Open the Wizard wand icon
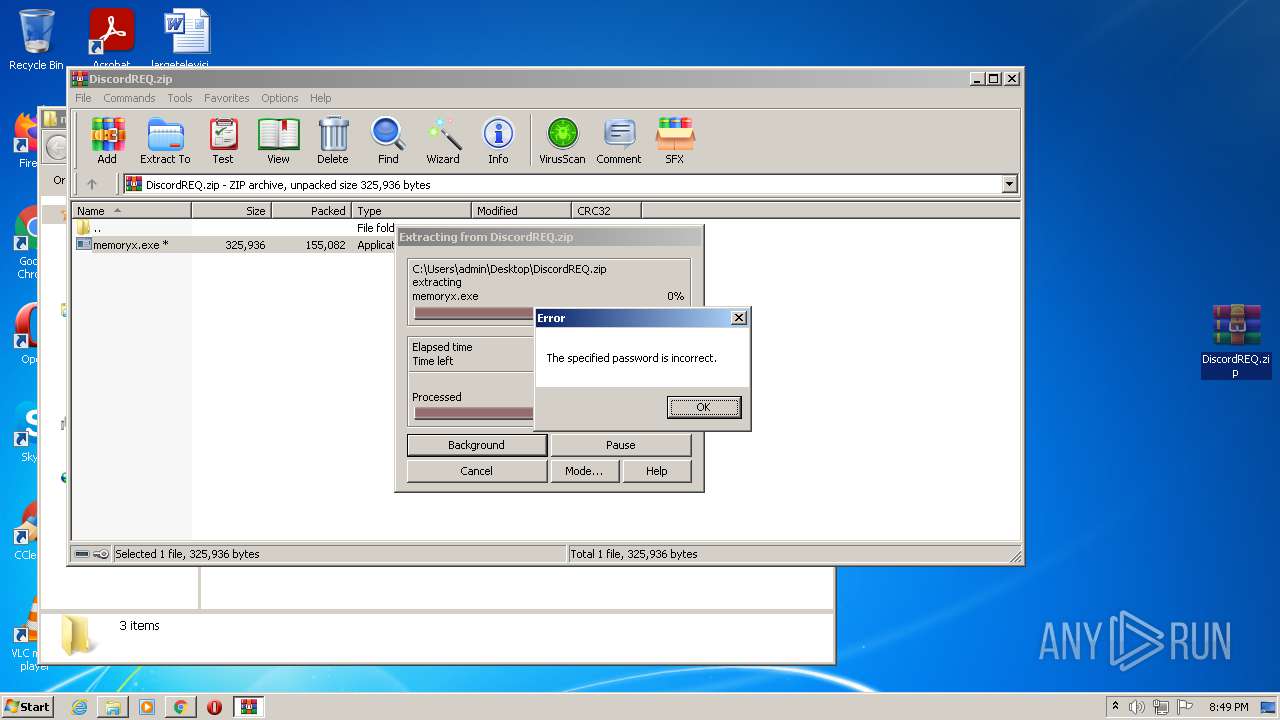The height and width of the screenshot is (720, 1280). [443, 141]
